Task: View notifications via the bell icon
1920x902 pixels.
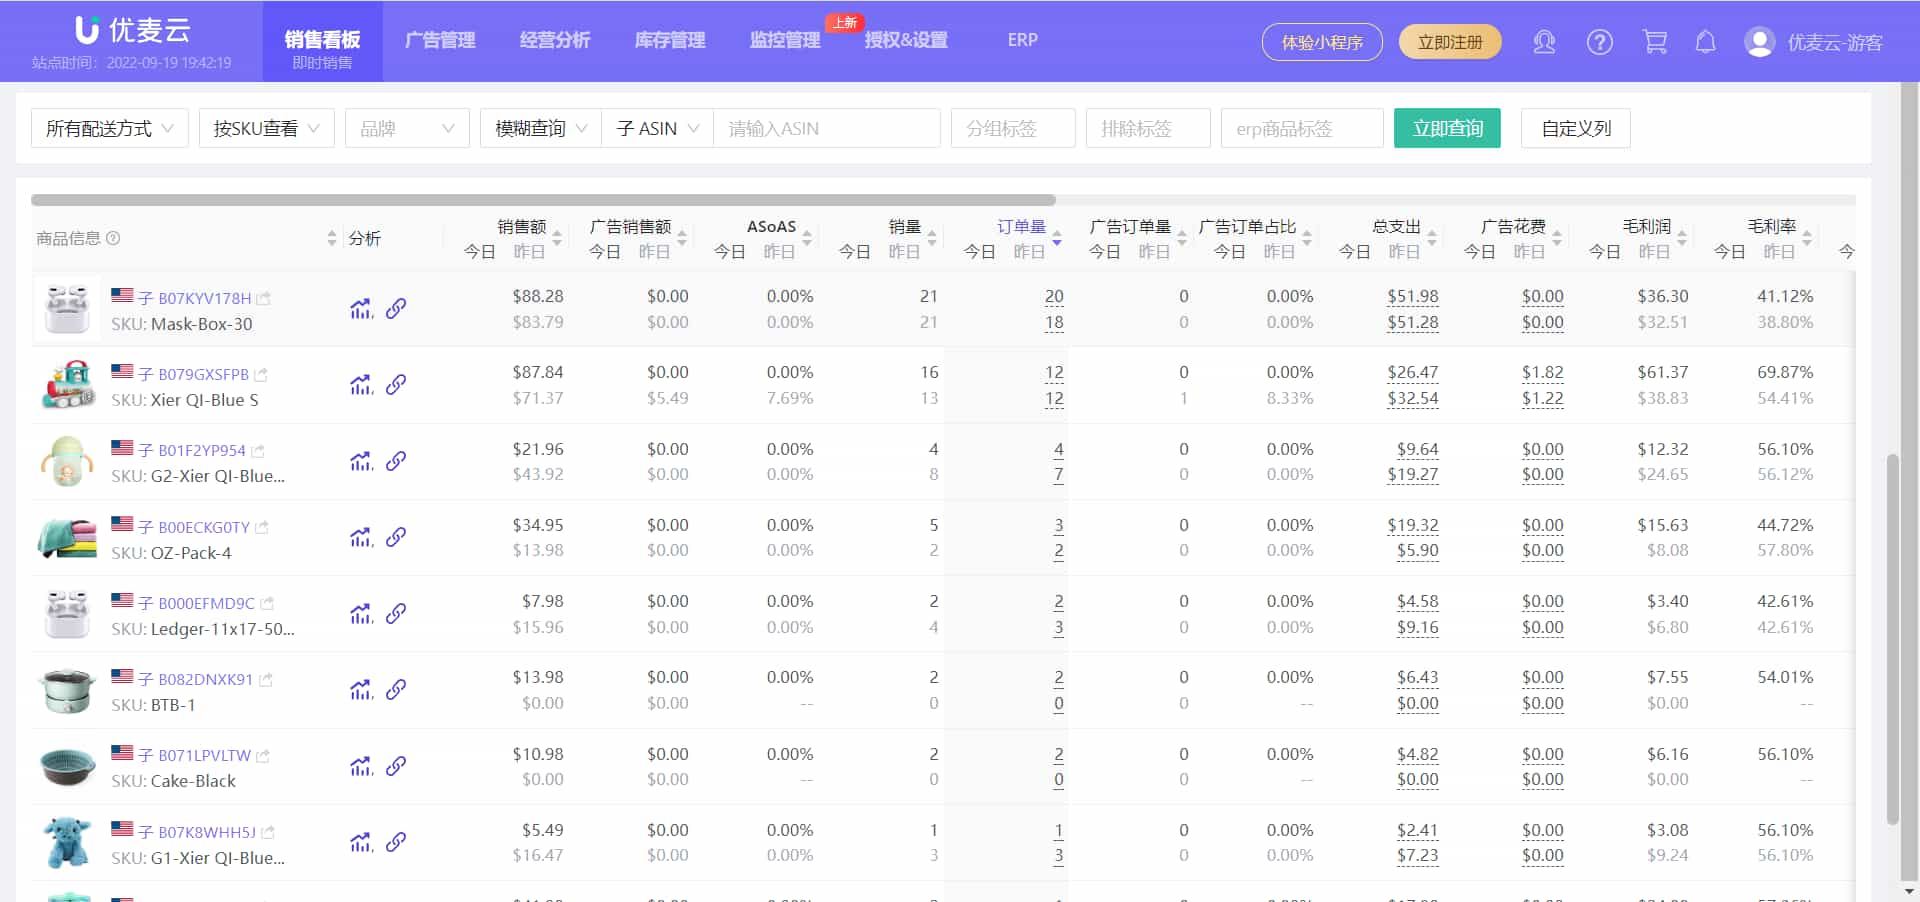Action: [1705, 42]
